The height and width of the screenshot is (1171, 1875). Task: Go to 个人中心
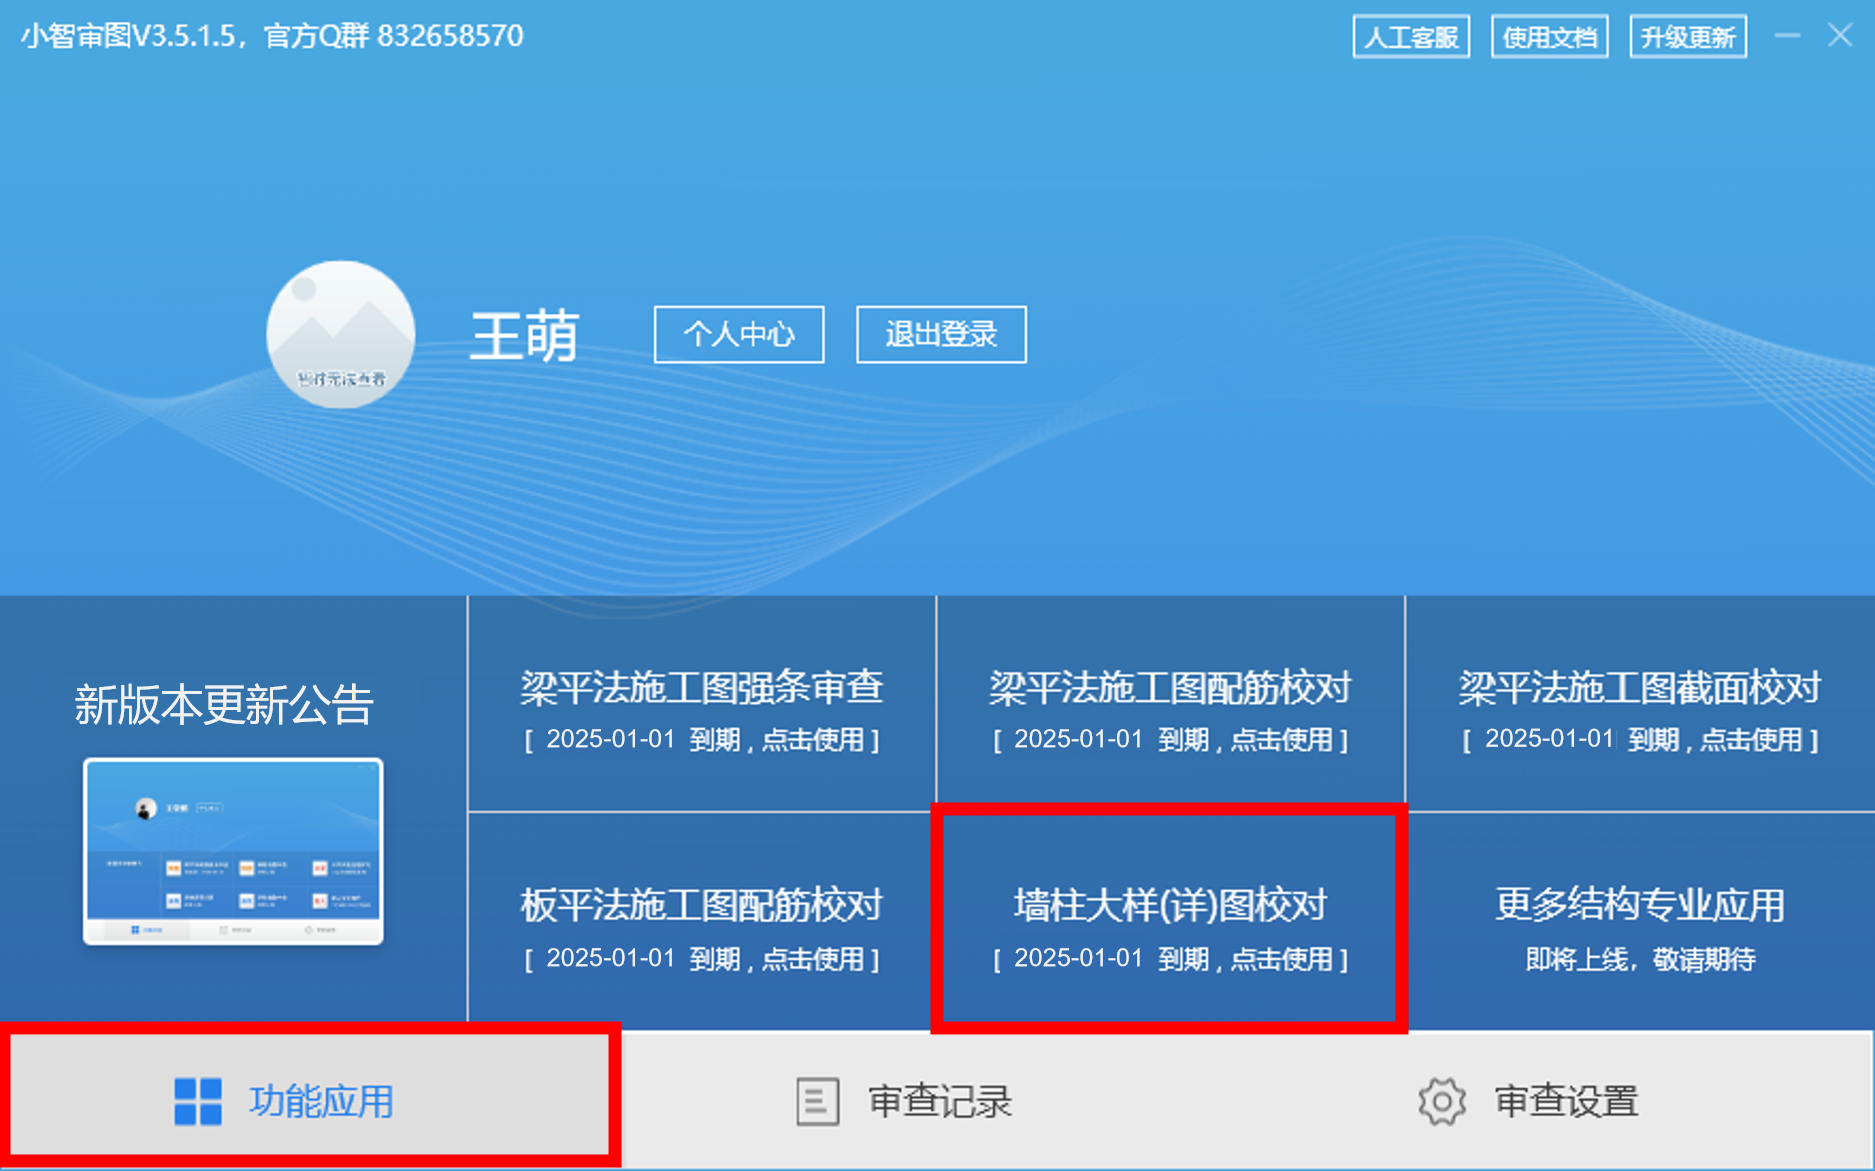[x=739, y=334]
